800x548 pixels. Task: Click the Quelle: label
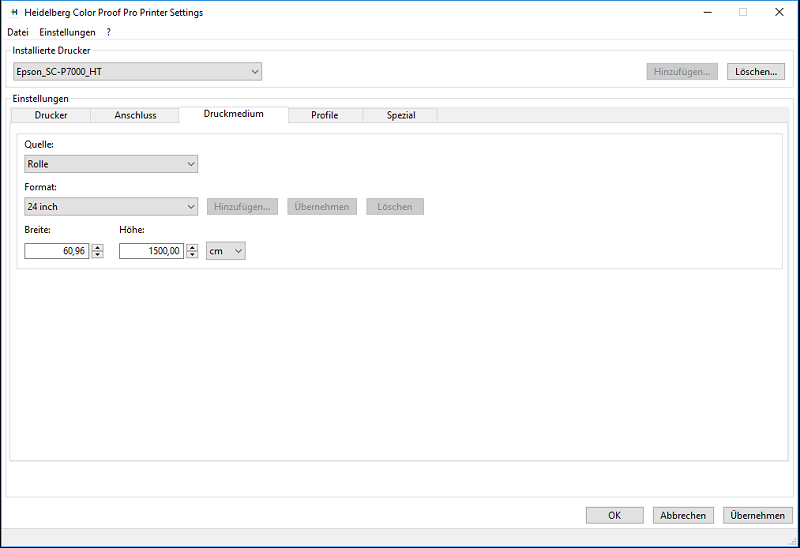point(39,144)
